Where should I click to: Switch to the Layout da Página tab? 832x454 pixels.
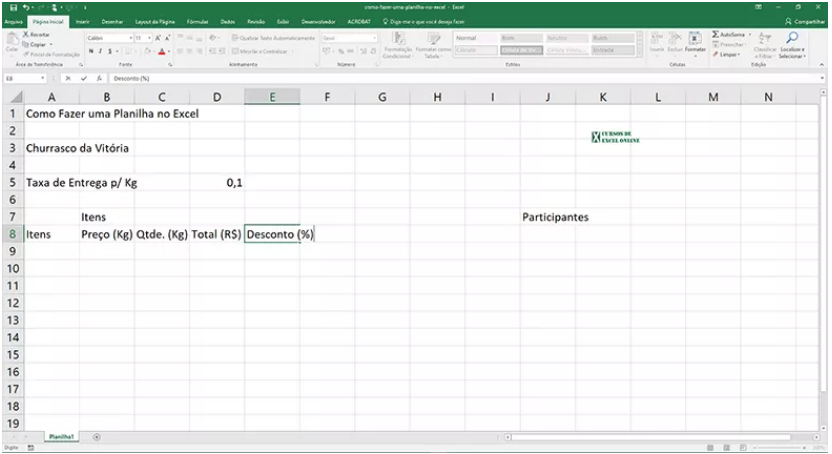(x=153, y=20)
